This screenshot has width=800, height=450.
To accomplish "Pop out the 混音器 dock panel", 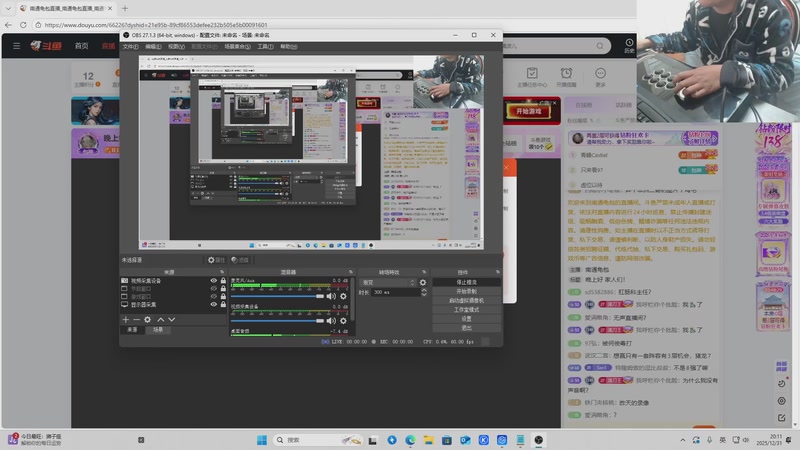I will coord(351,272).
